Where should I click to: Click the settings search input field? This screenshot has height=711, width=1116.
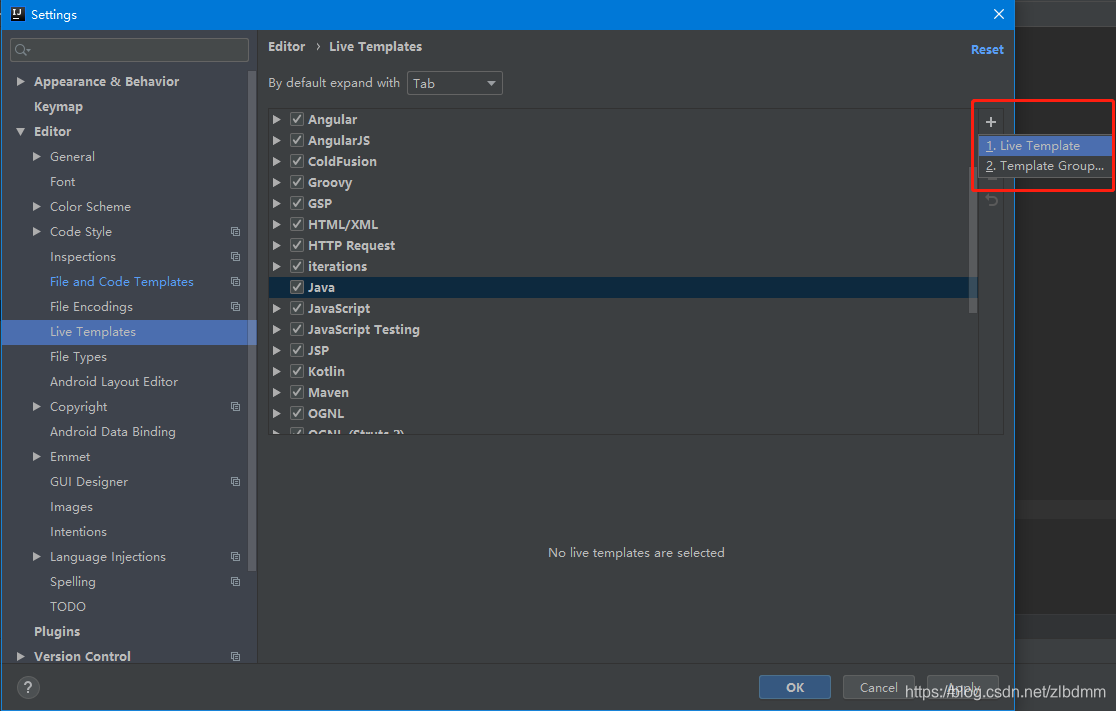[x=130, y=50]
